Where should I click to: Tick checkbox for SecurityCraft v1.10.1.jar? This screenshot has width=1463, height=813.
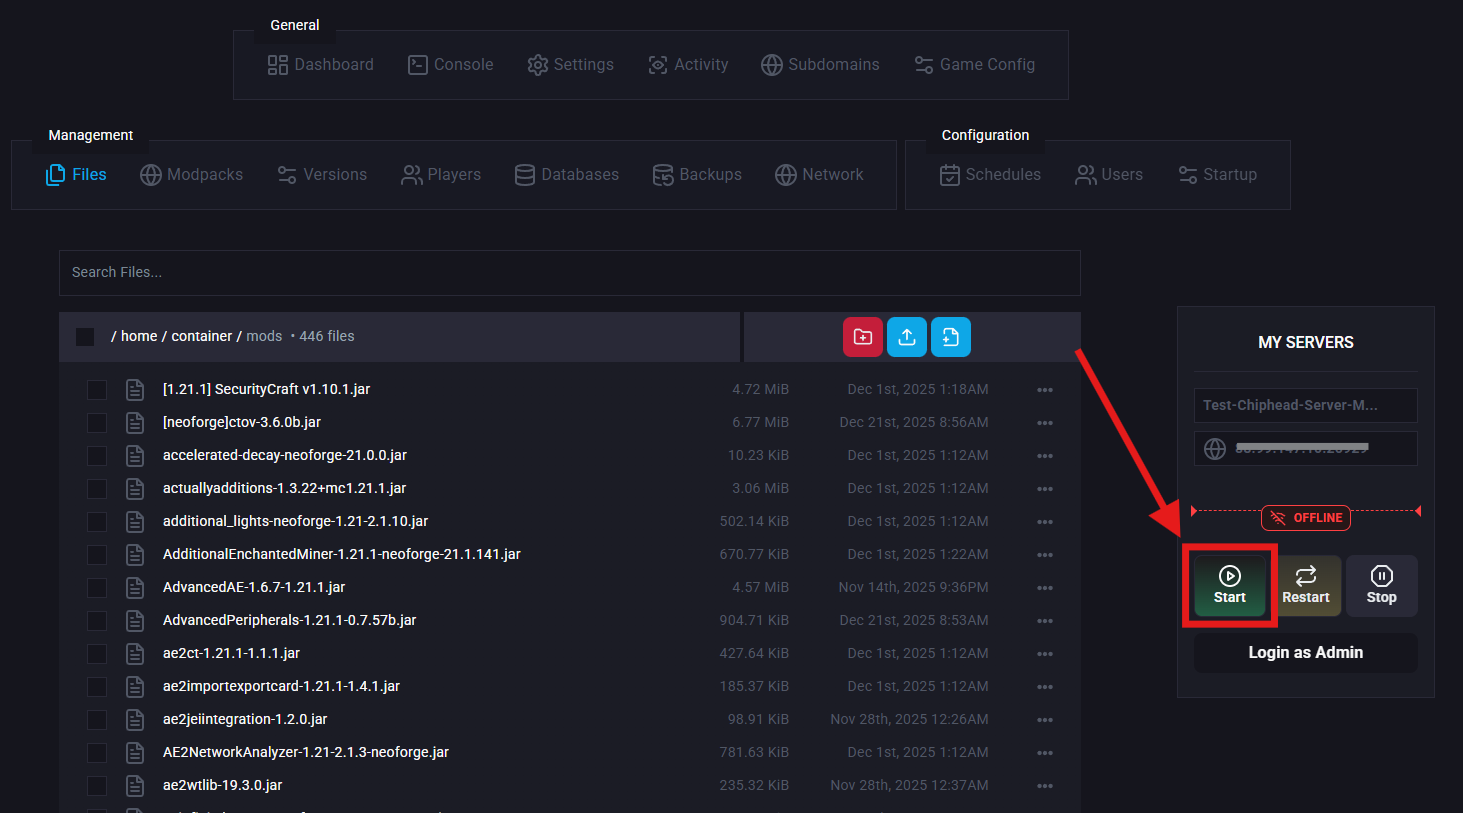point(97,390)
